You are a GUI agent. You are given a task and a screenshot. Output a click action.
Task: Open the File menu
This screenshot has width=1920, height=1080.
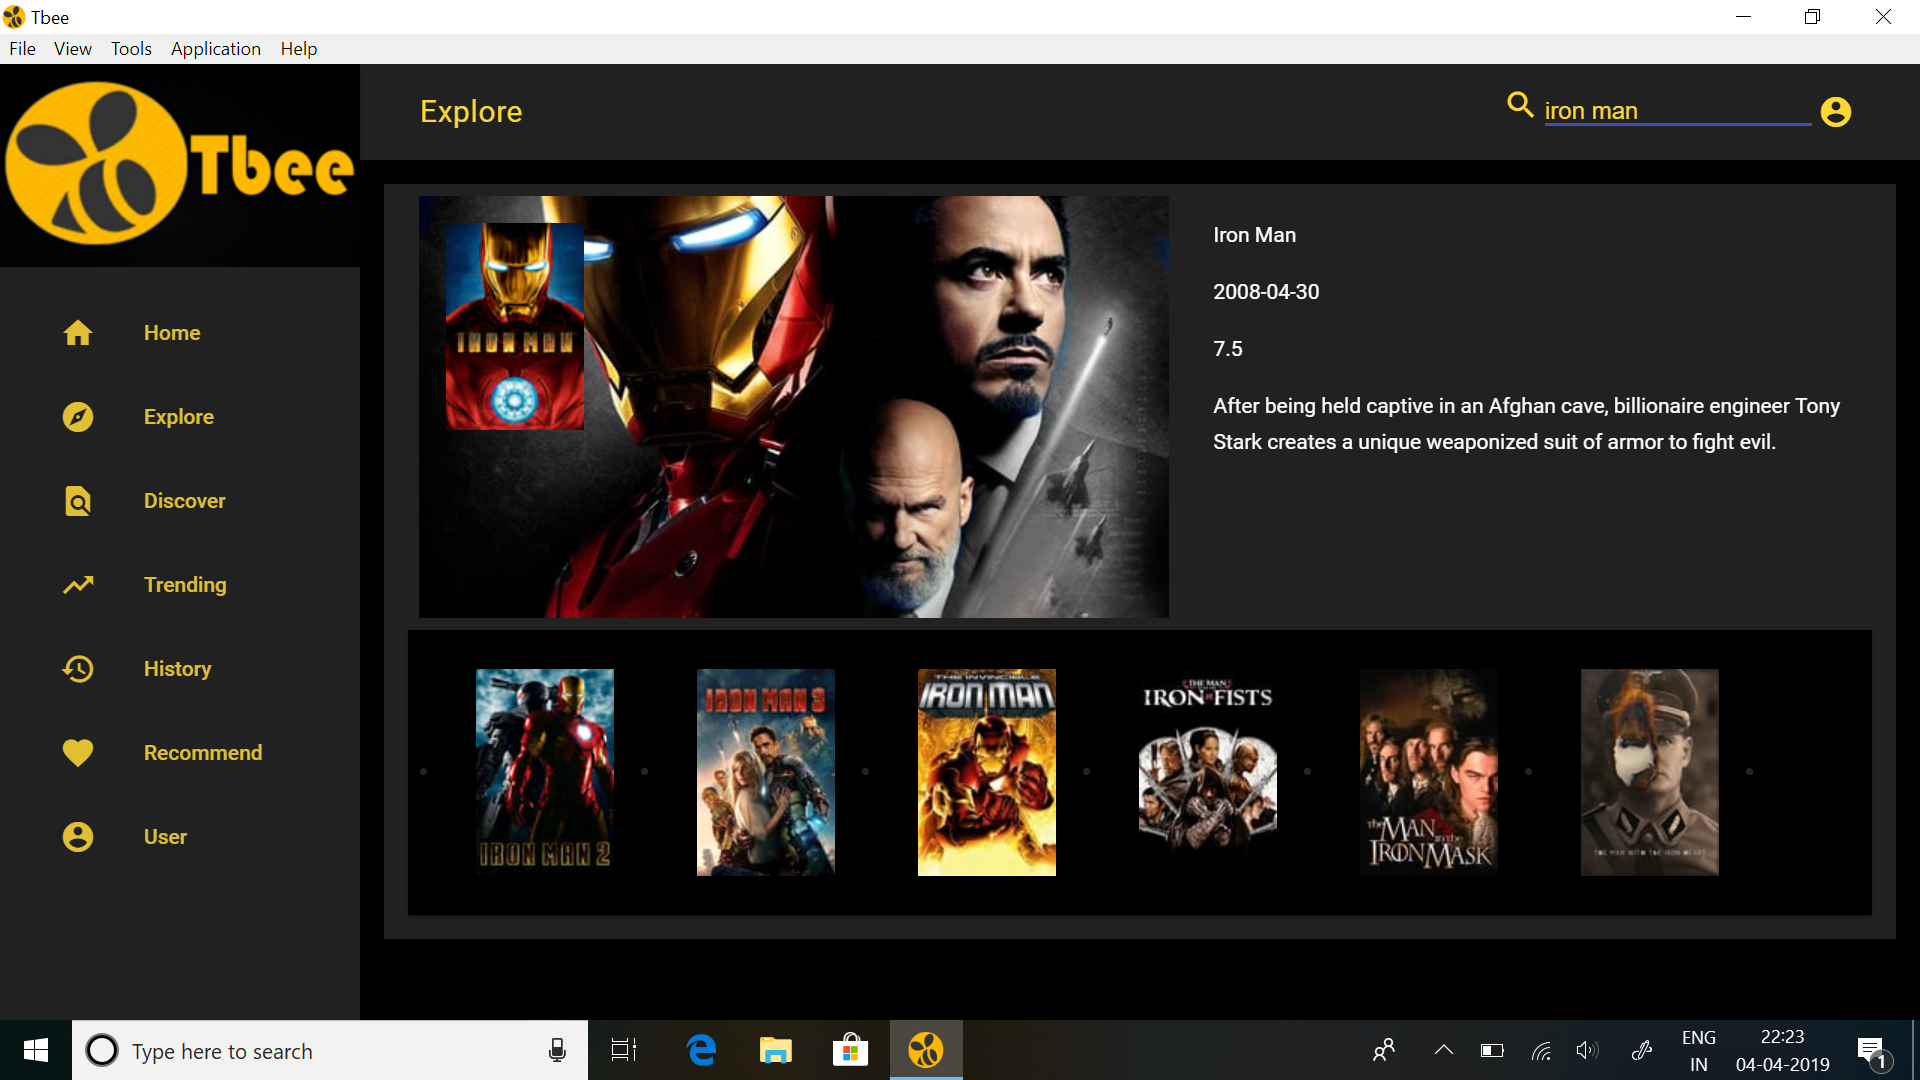pyautogui.click(x=22, y=49)
